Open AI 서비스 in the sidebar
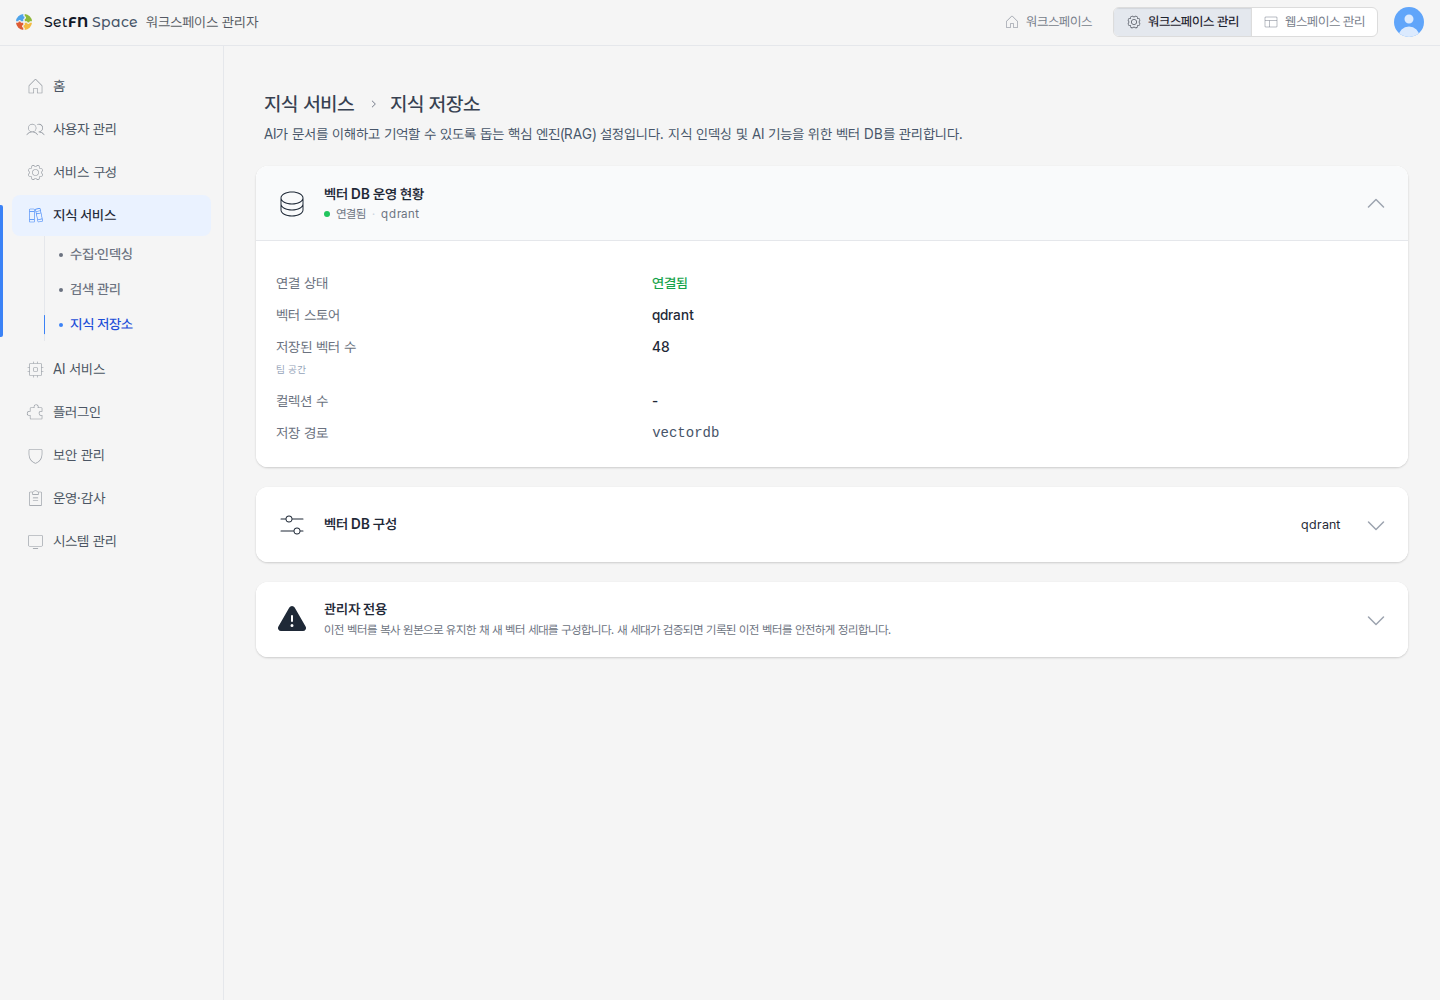Image resolution: width=1440 pixels, height=1000 pixels. [x=112, y=370]
